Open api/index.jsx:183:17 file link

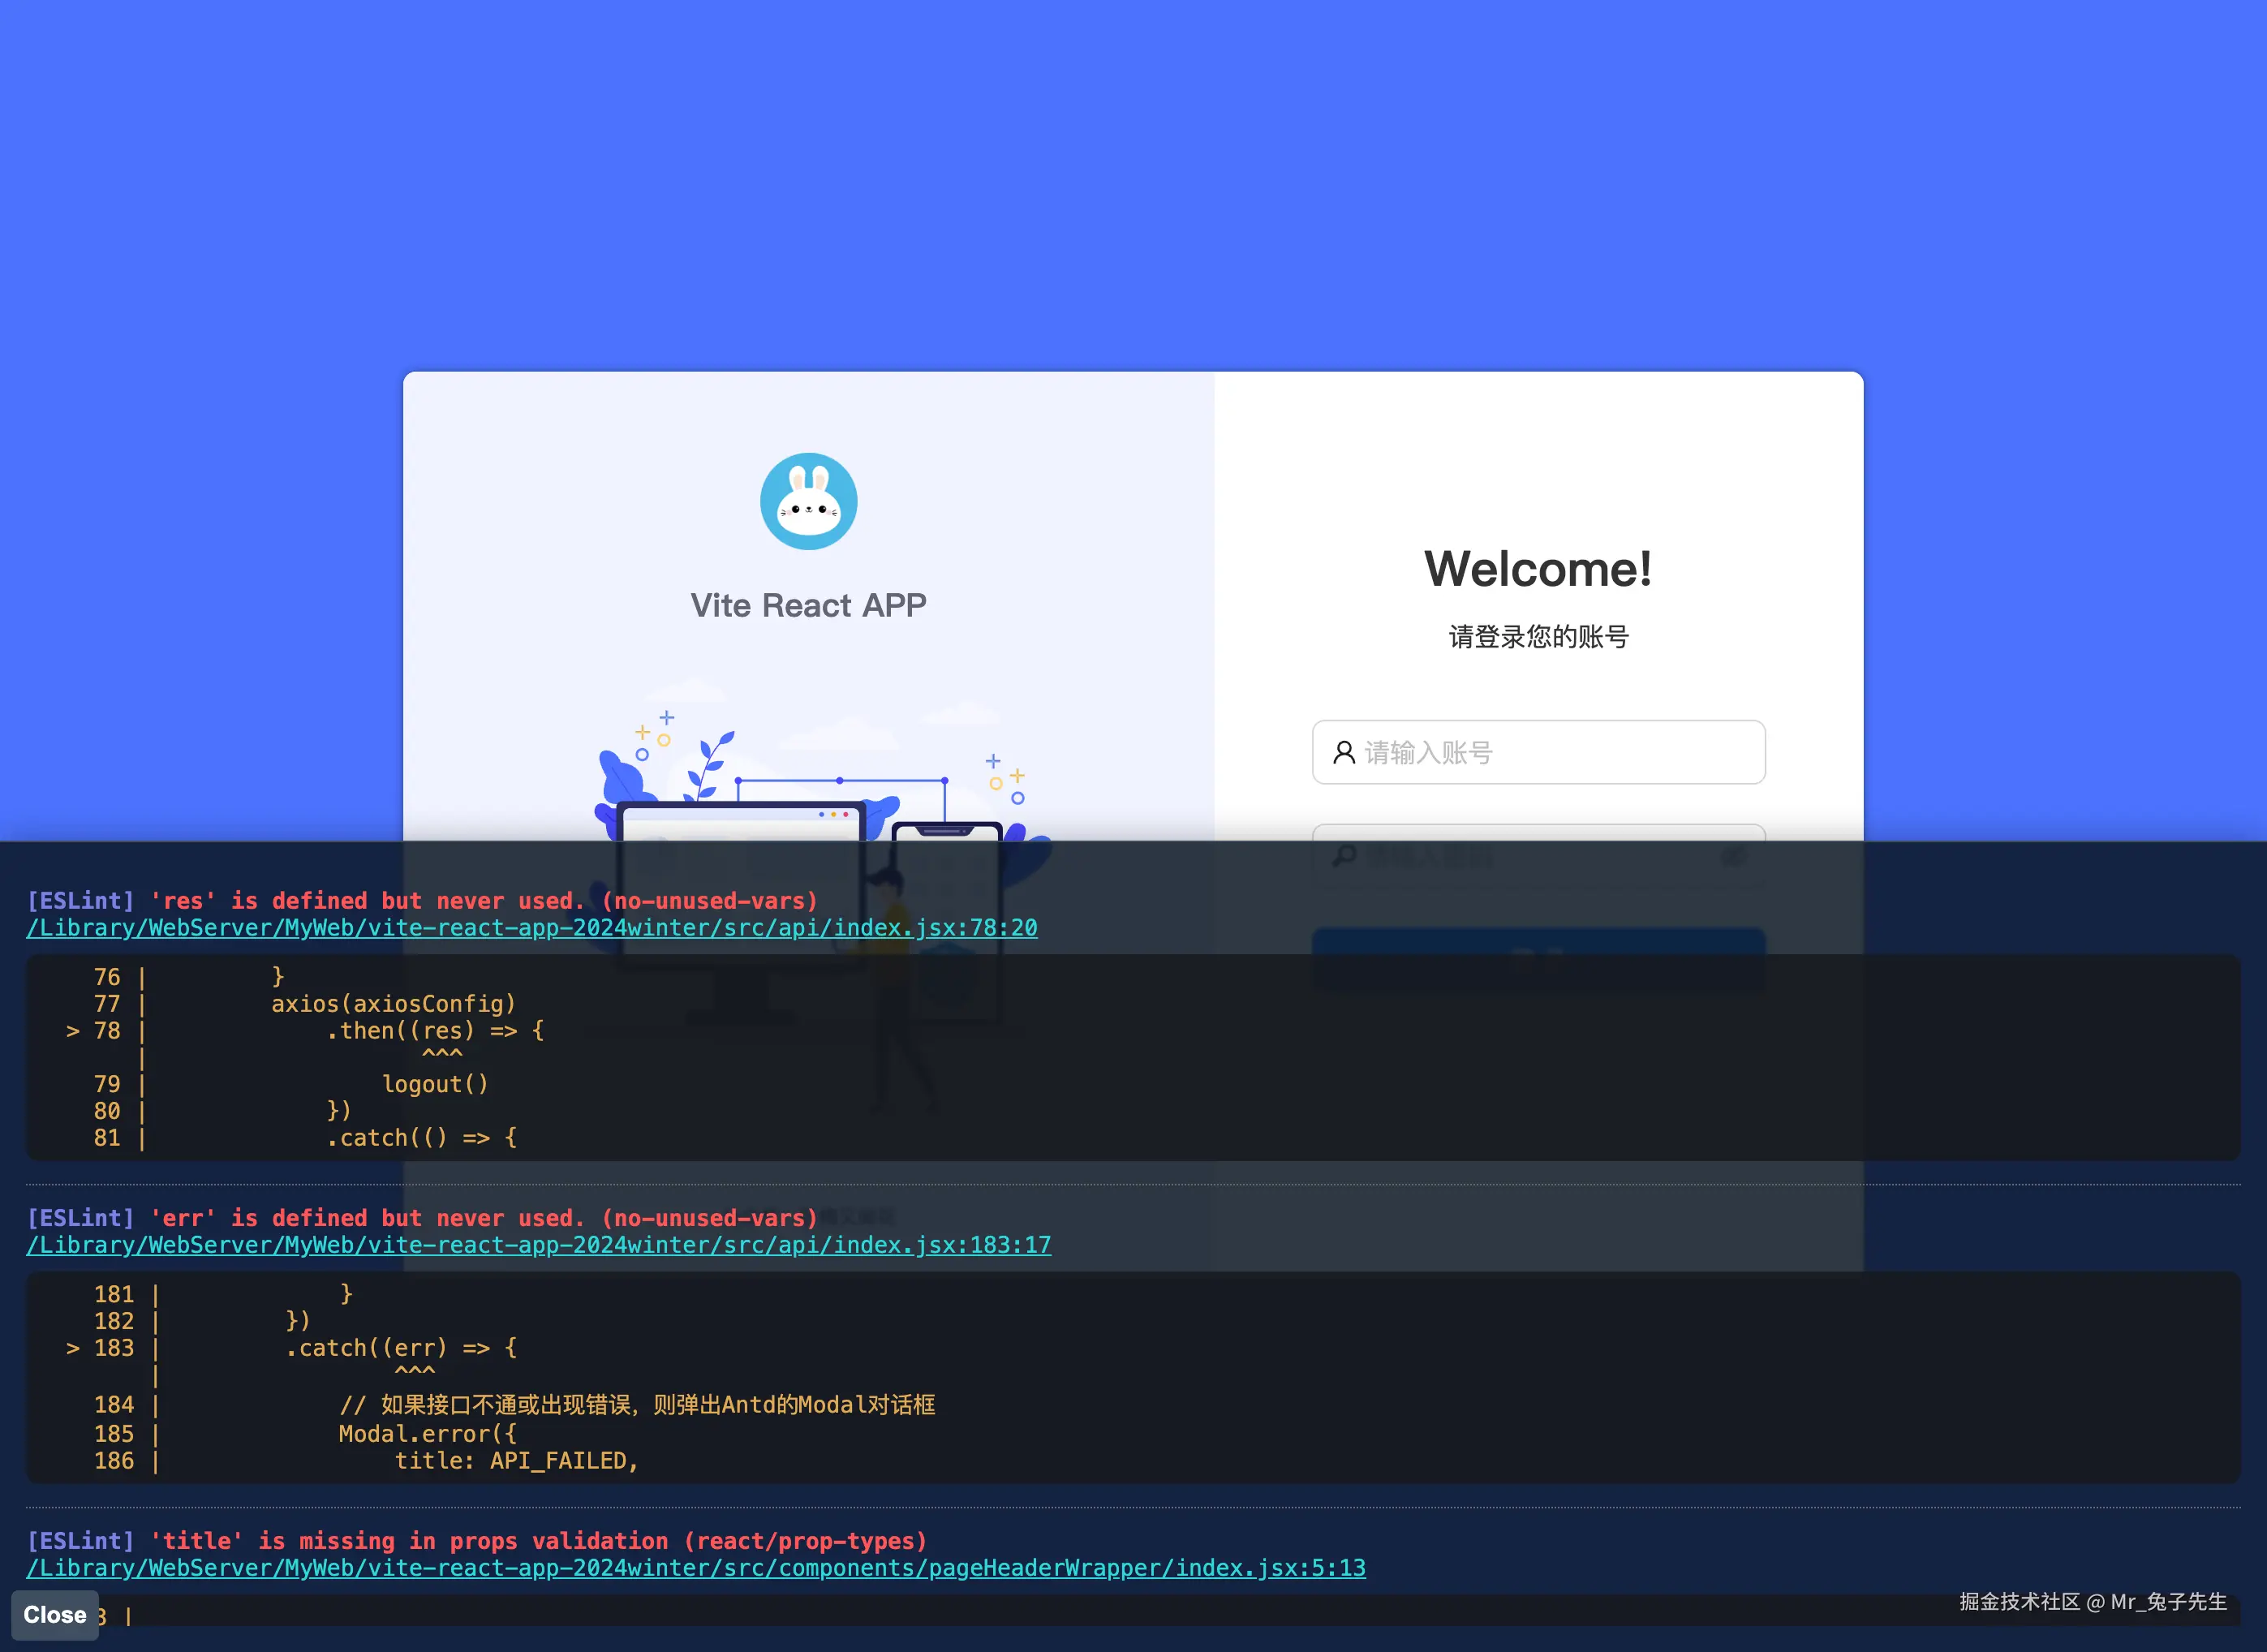[x=538, y=1245]
